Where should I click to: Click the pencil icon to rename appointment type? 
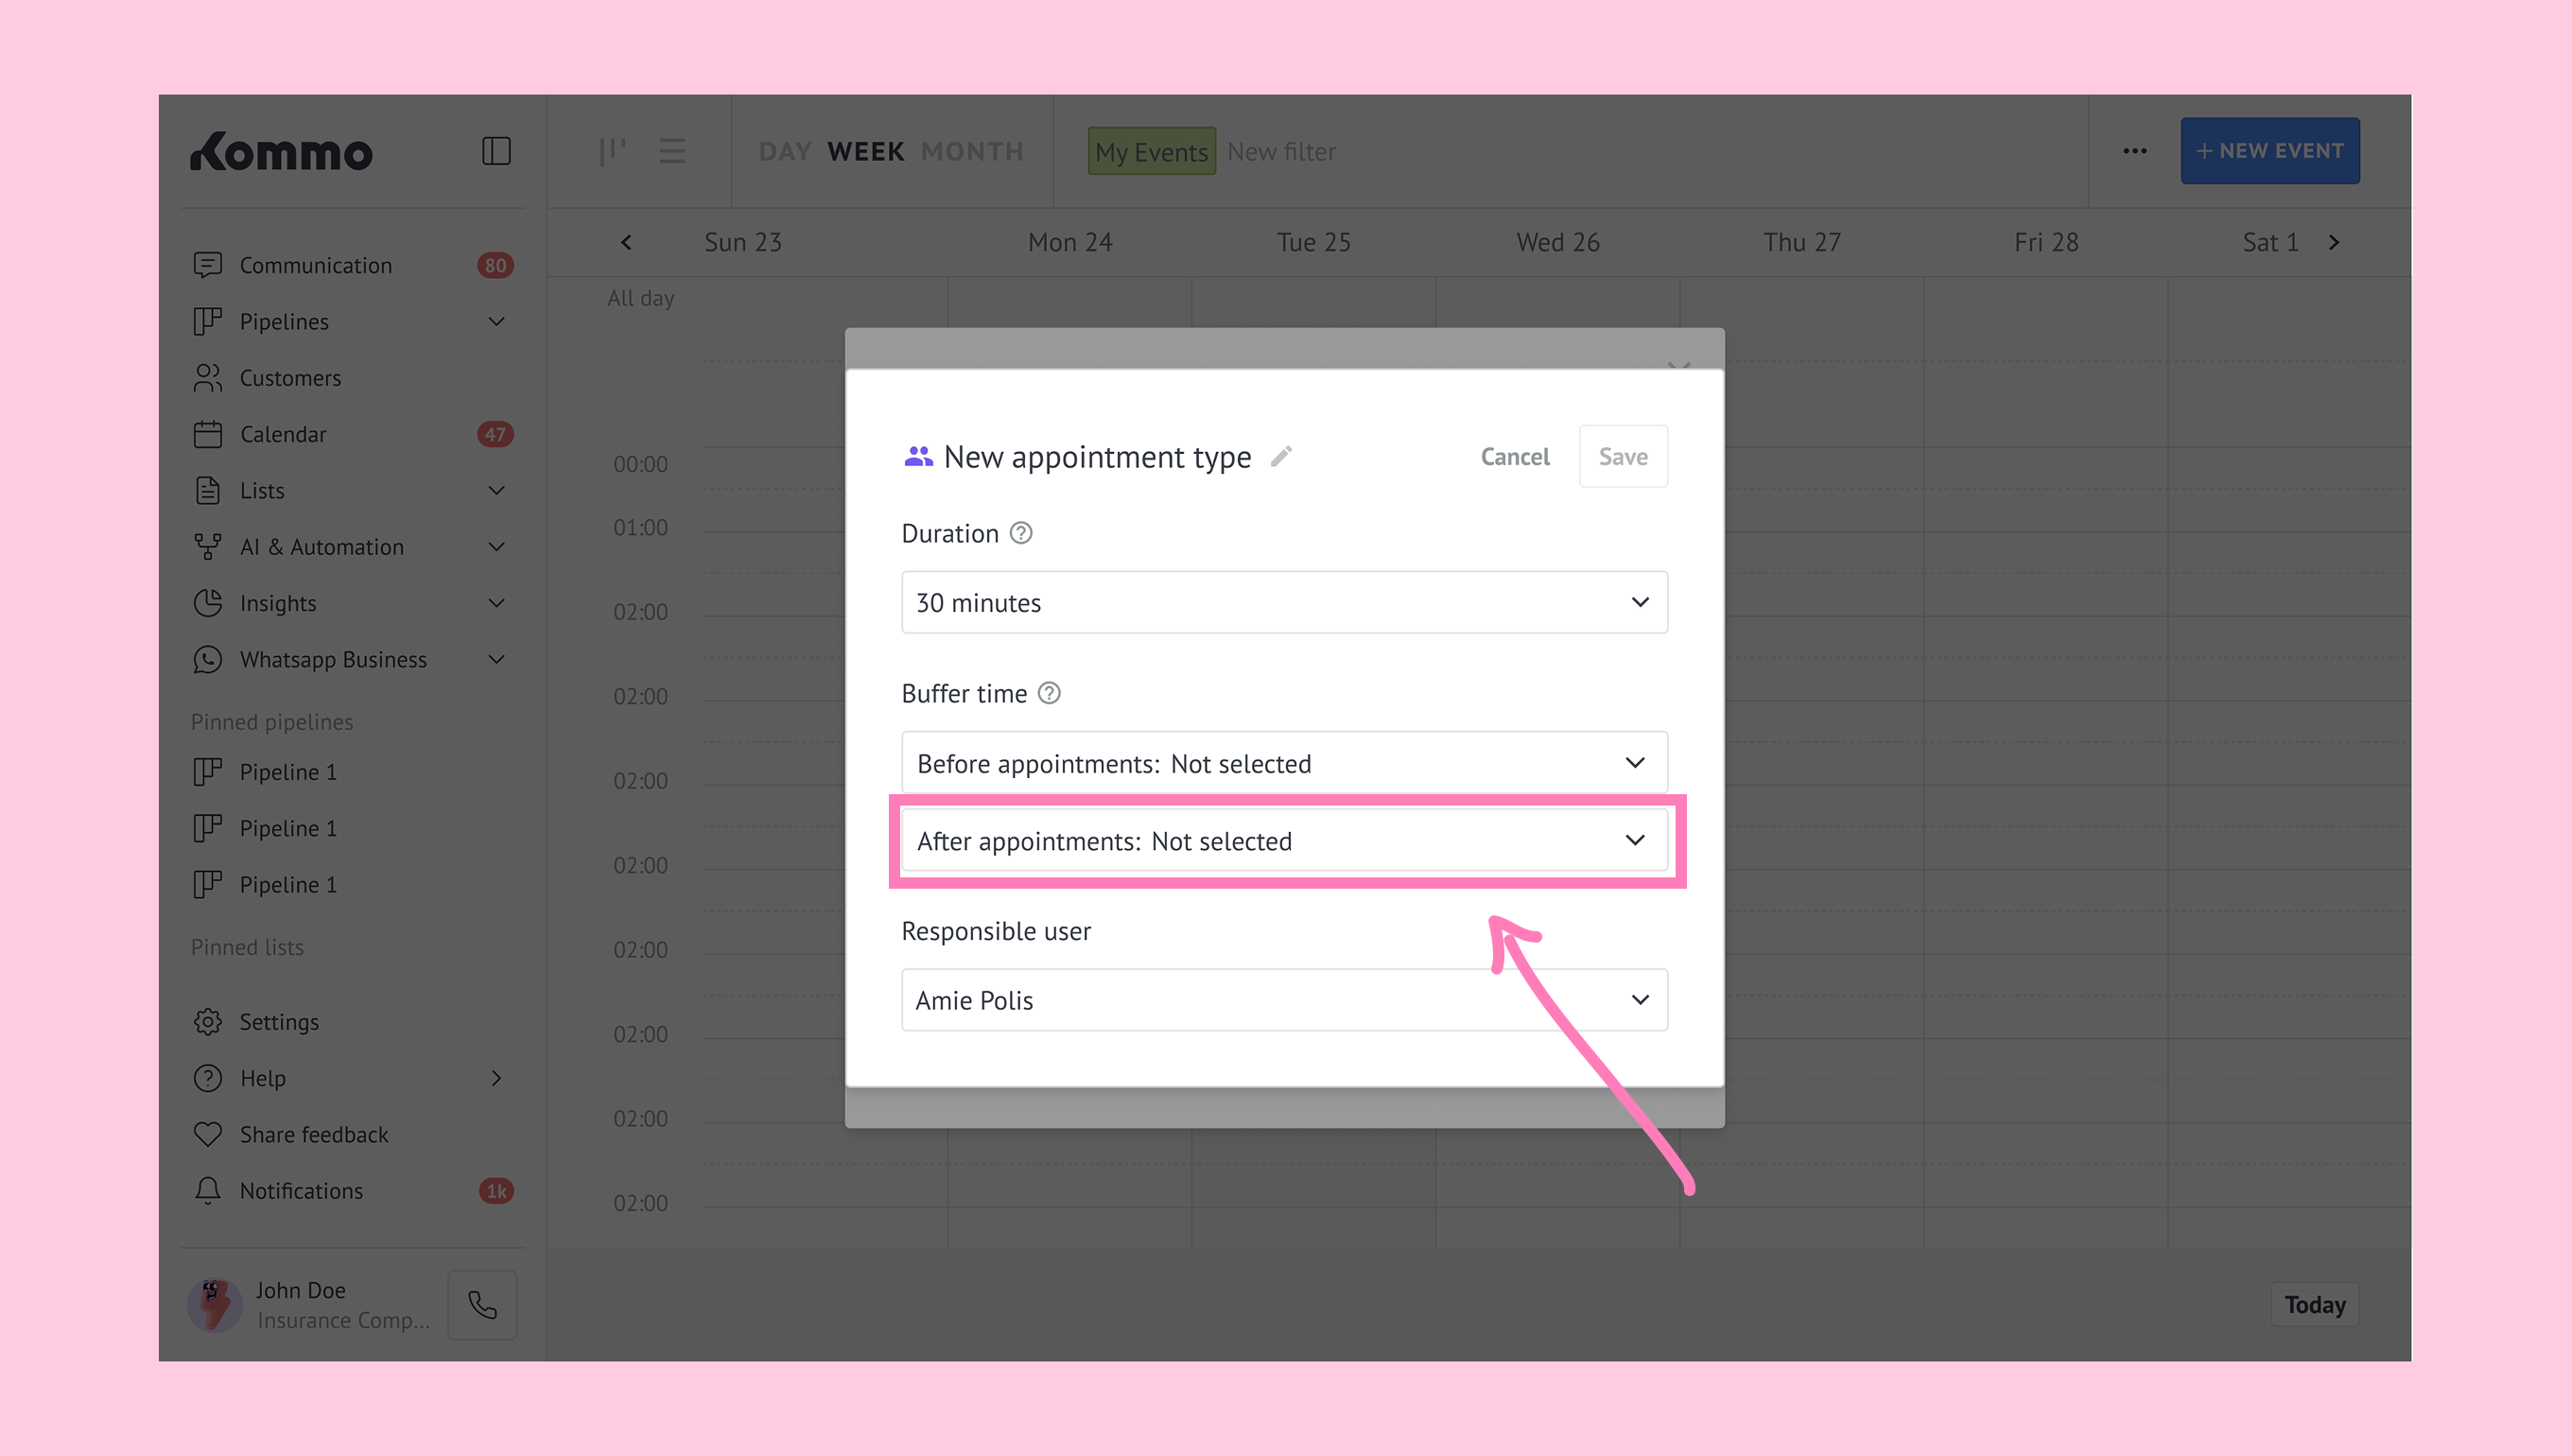tap(1281, 457)
